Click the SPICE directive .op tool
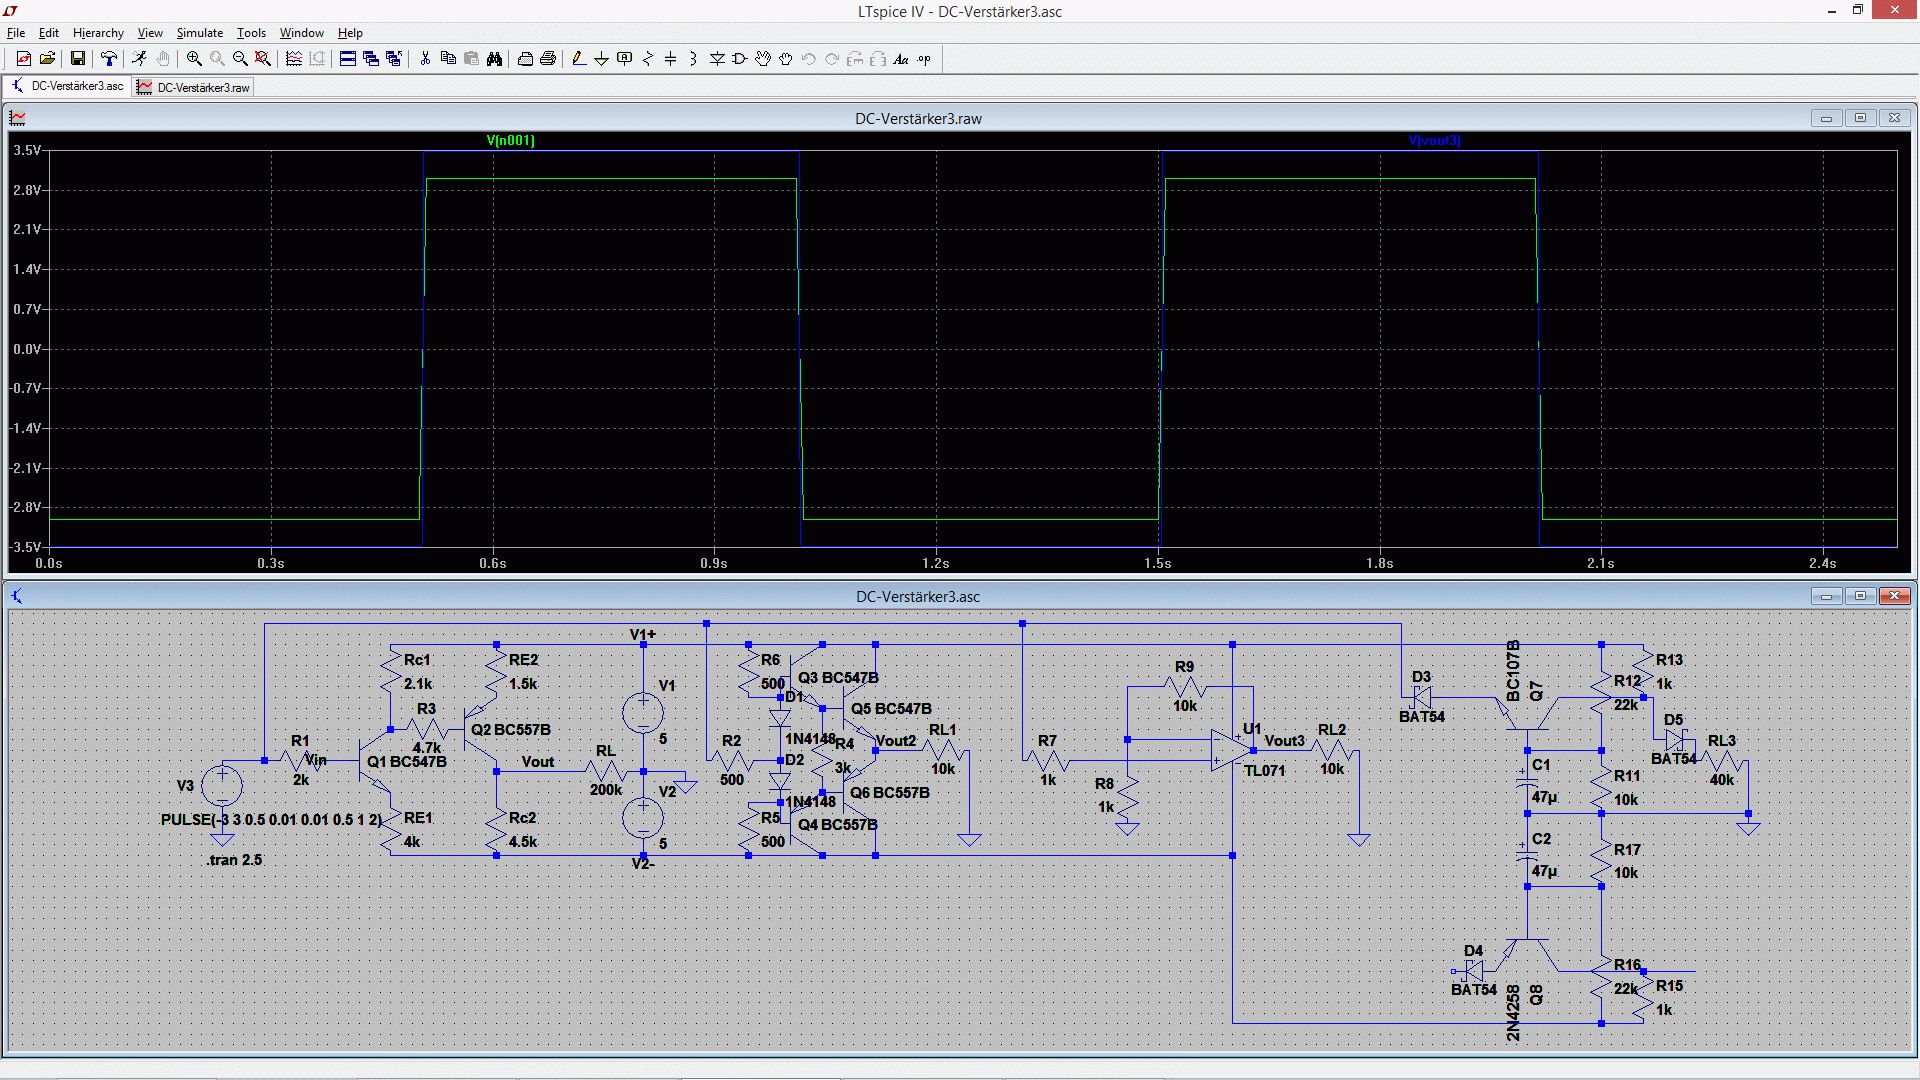Screen dimensions: 1920x1080 pos(924,59)
